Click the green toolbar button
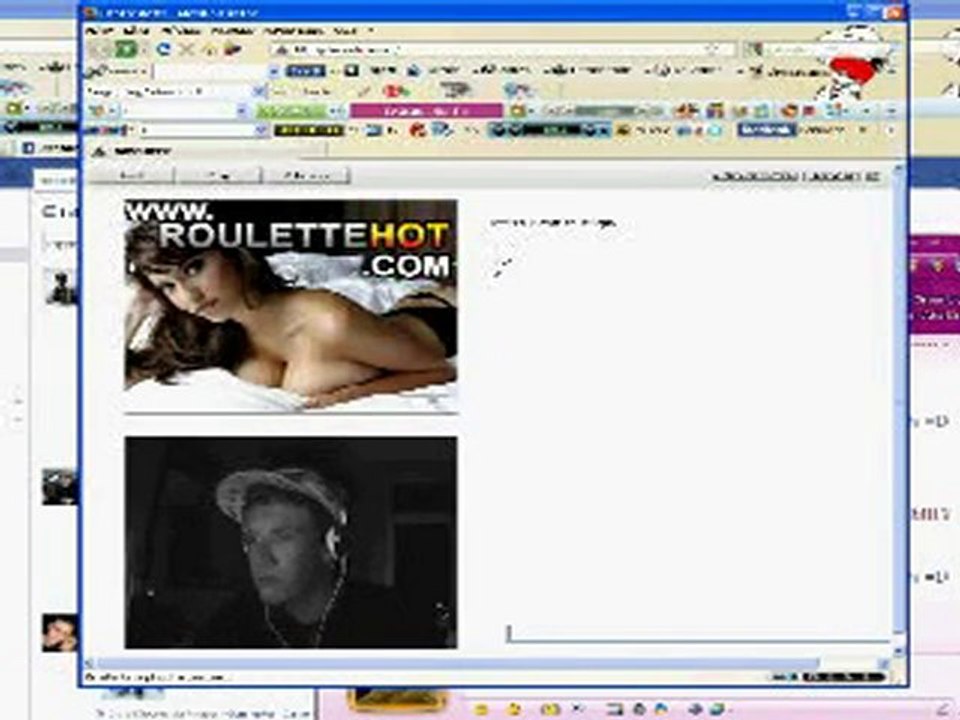This screenshot has width=960, height=720. [291, 111]
